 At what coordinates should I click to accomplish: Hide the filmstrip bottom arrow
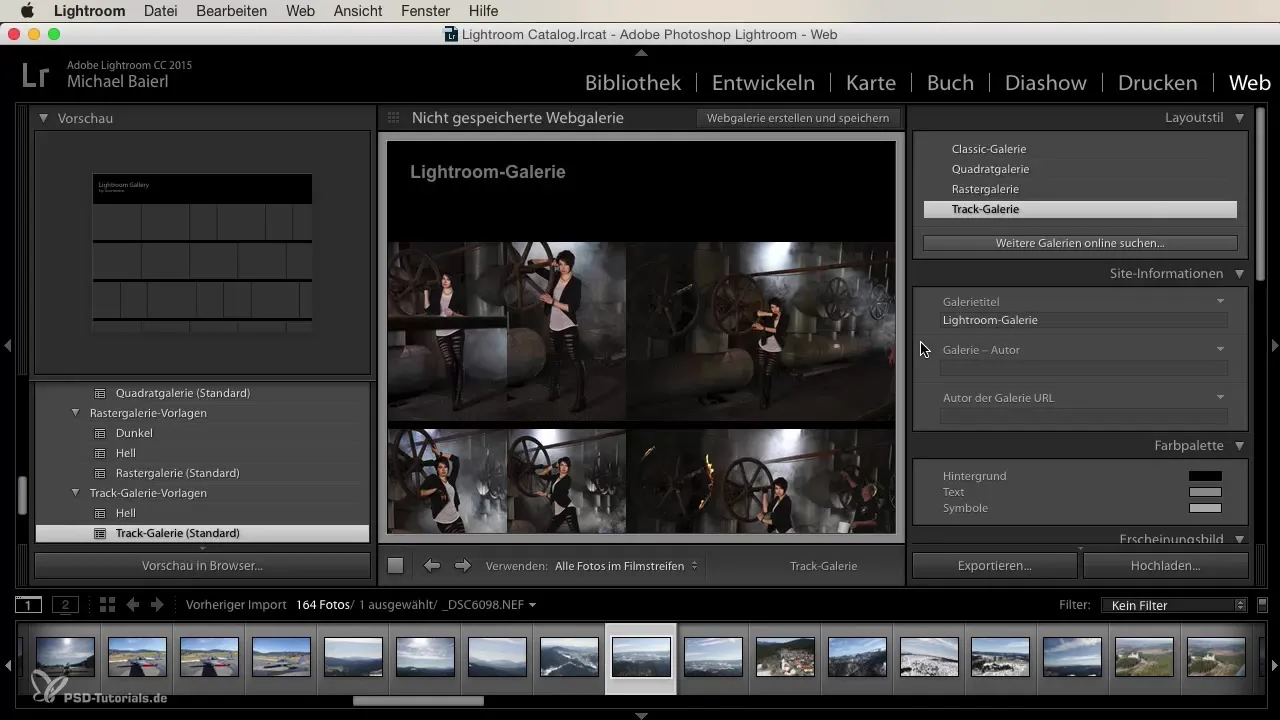[641, 715]
